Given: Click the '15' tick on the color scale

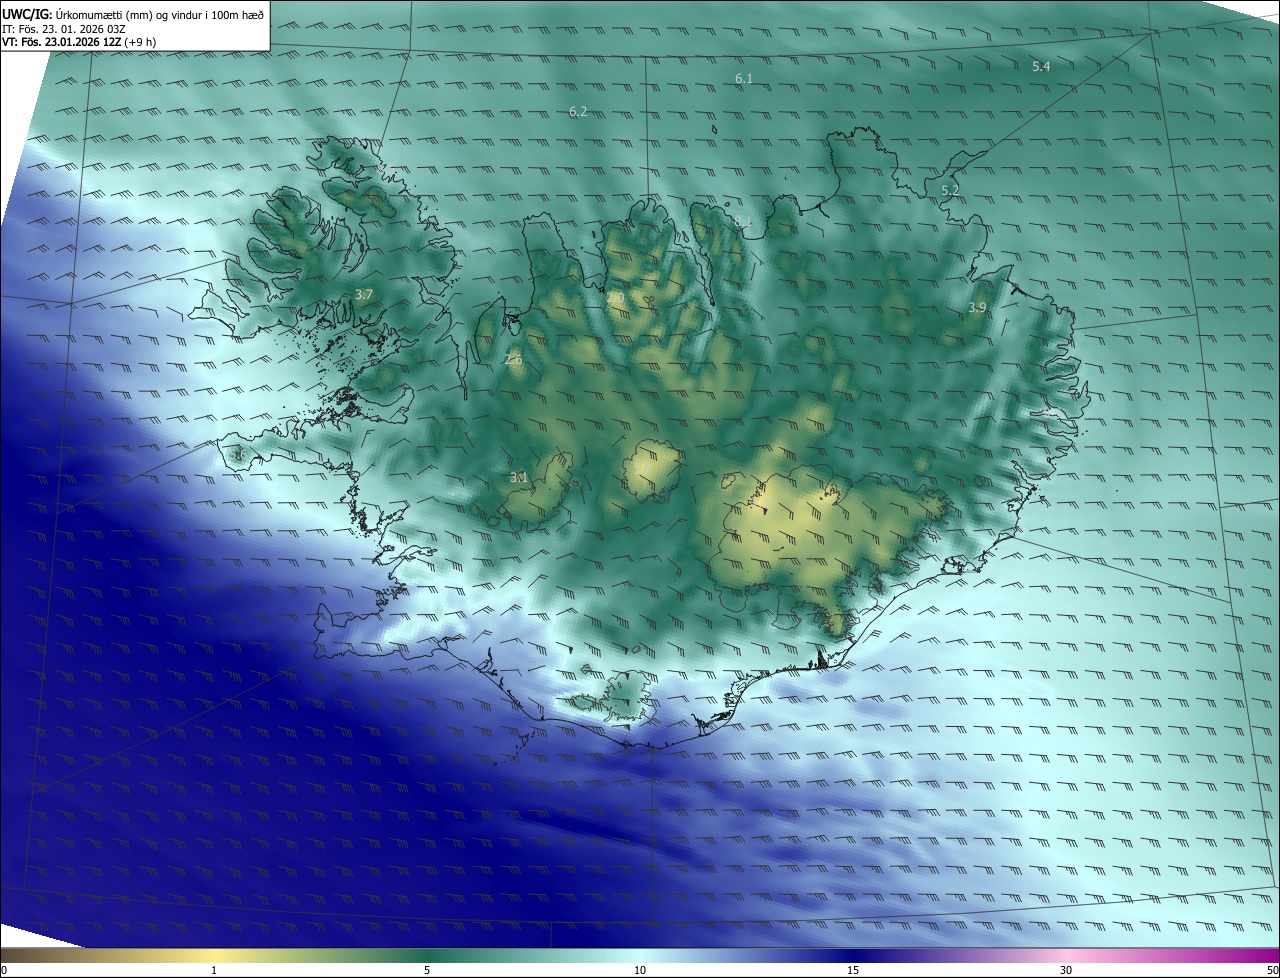Looking at the screenshot, I should [x=853, y=970].
